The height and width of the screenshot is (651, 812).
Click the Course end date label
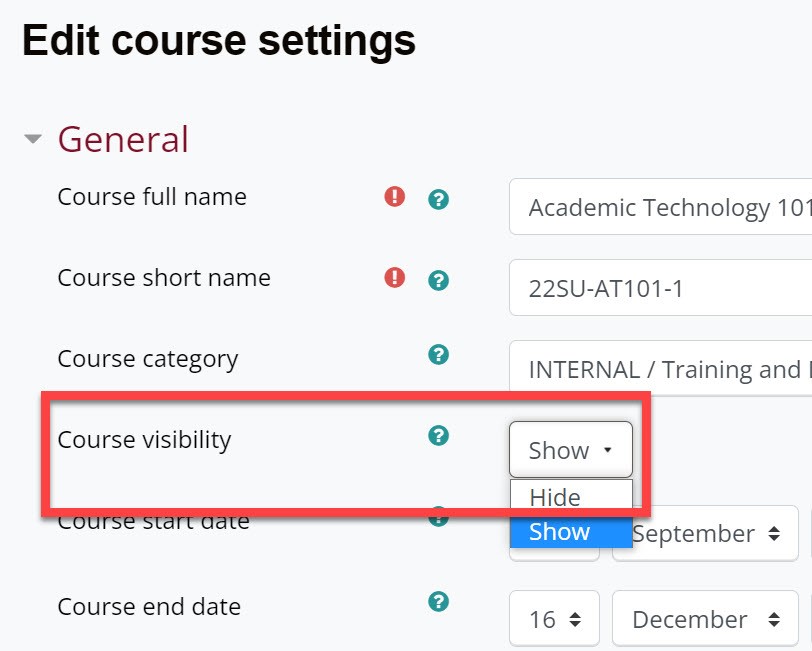(x=149, y=606)
